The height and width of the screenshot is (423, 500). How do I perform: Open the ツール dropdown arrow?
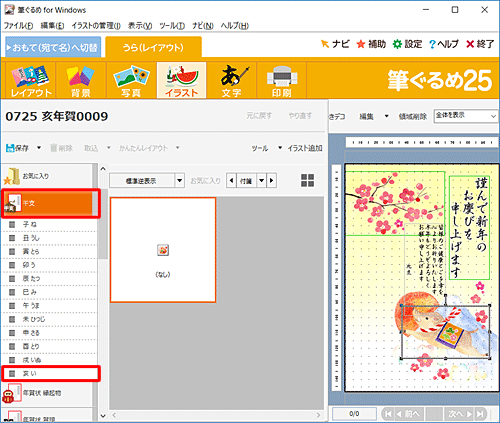280,148
